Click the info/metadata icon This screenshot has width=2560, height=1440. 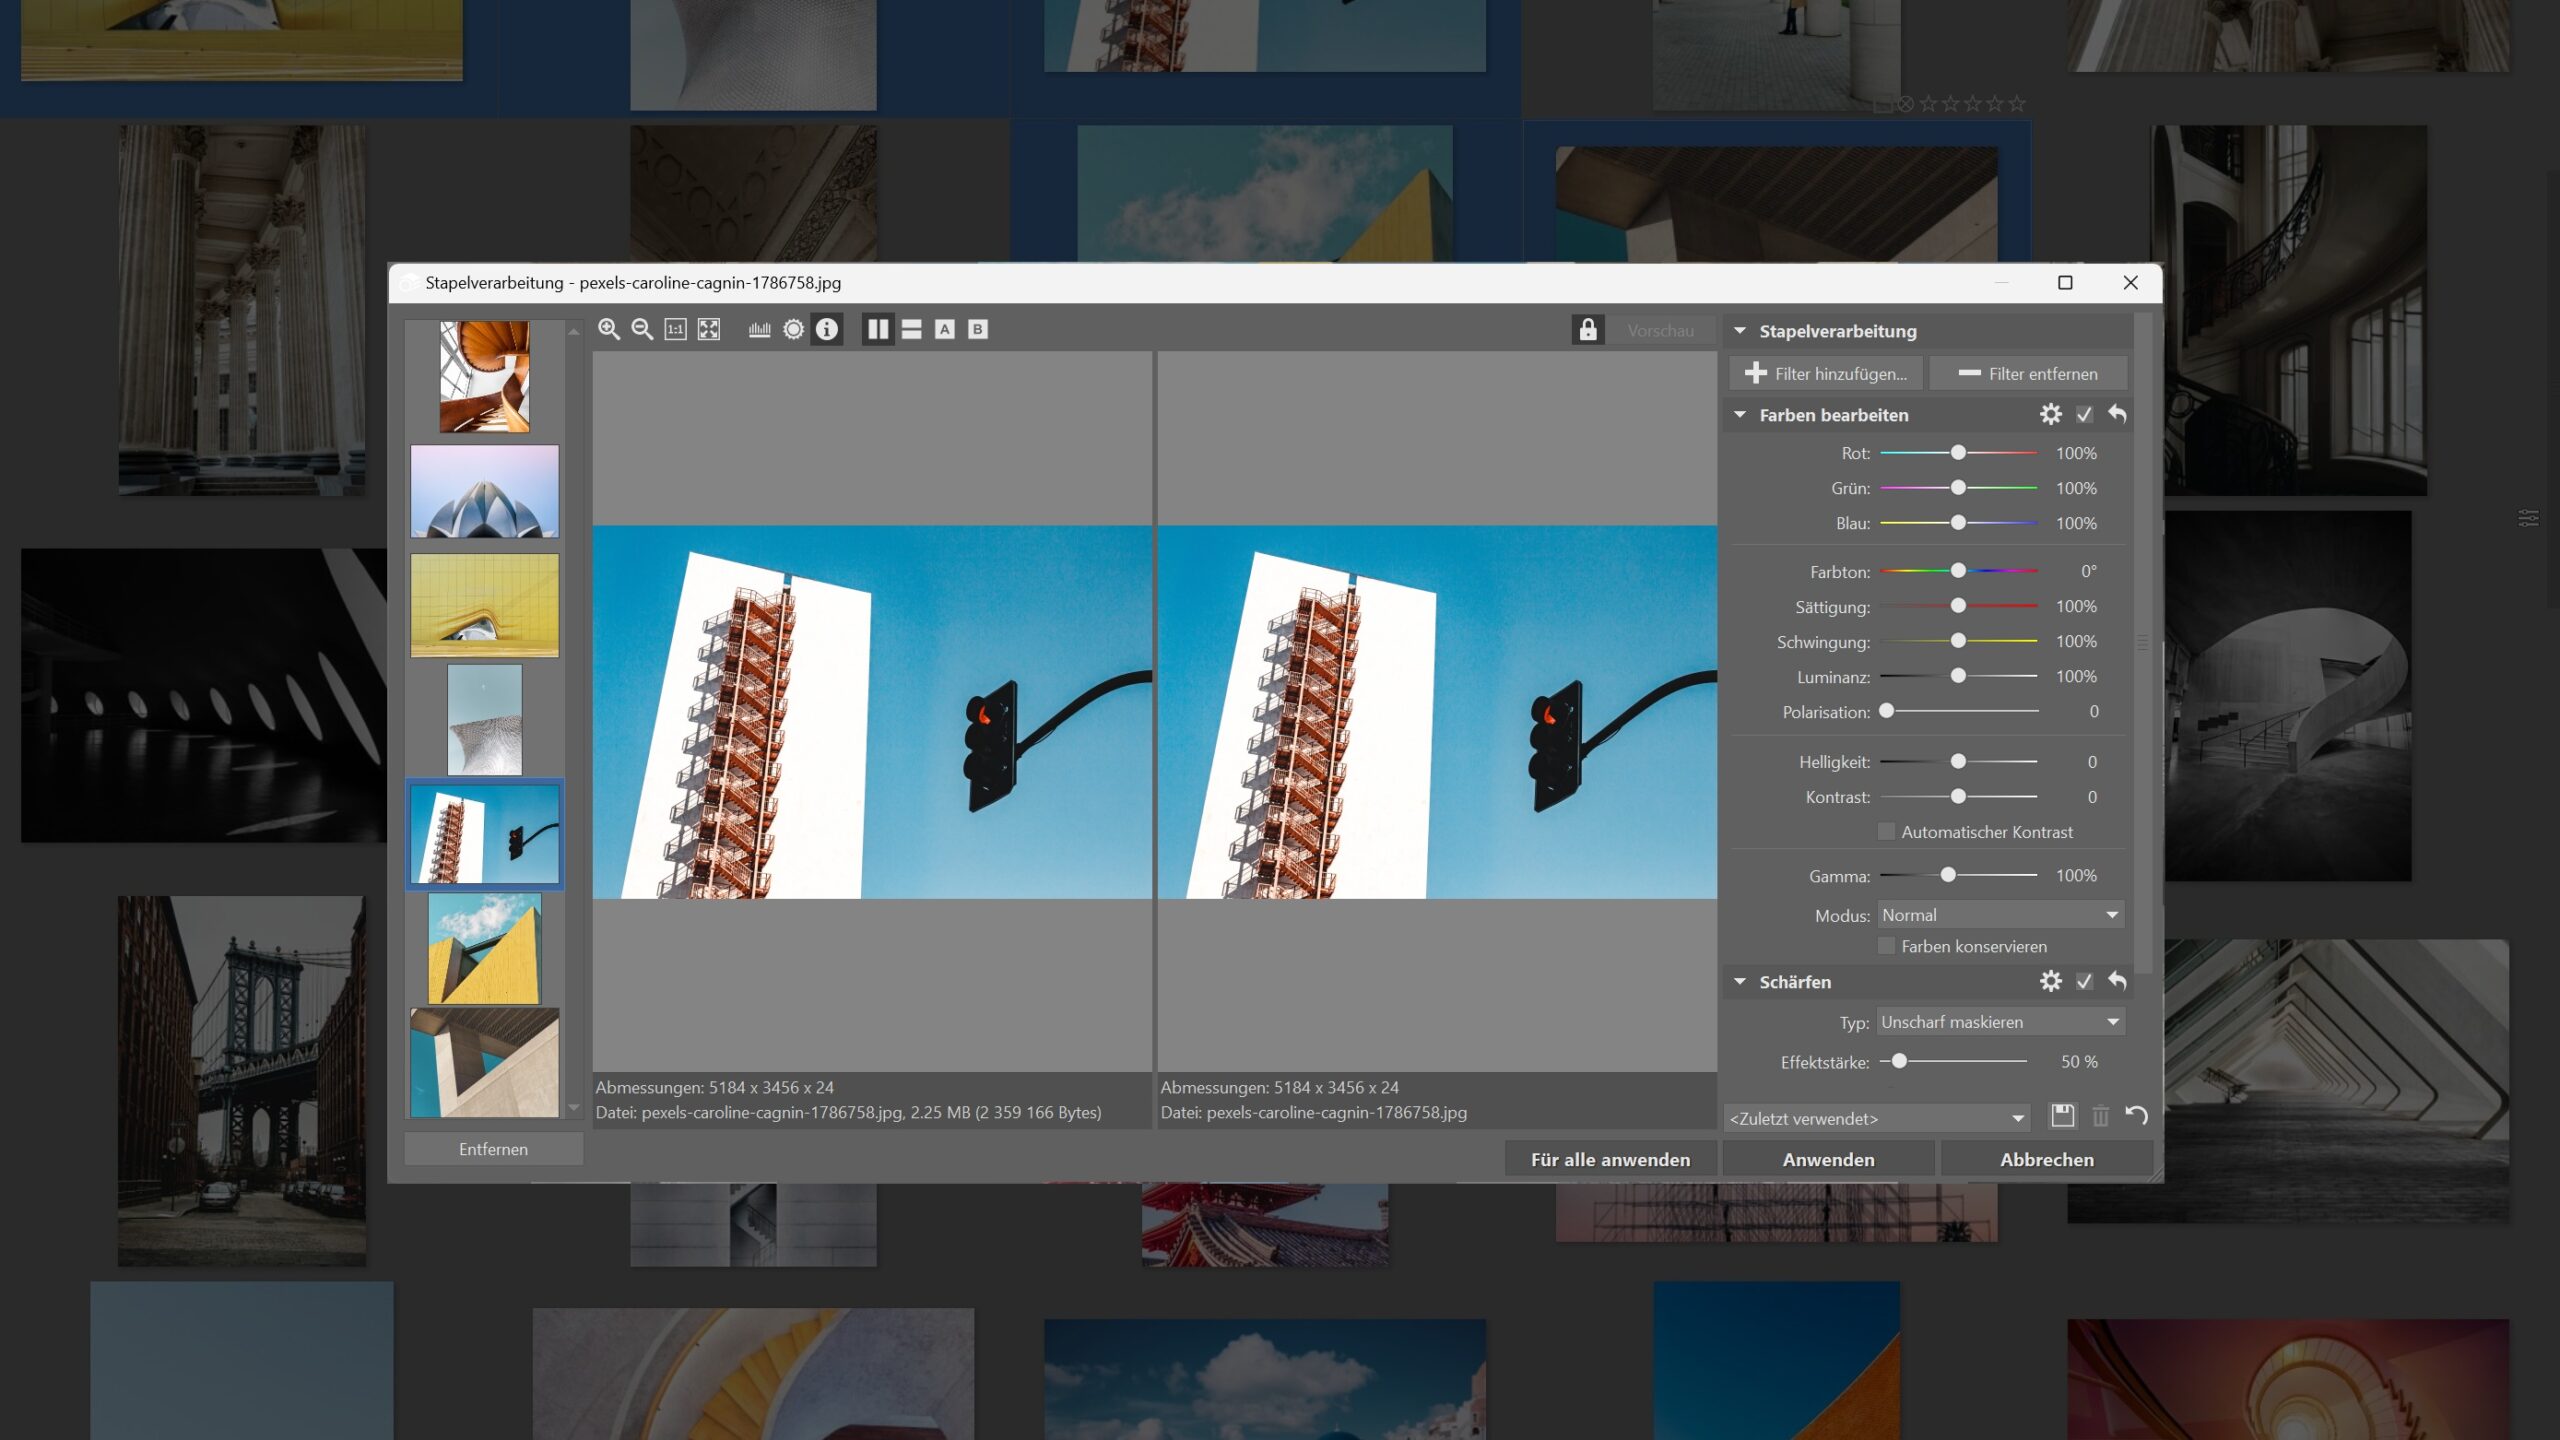[828, 331]
